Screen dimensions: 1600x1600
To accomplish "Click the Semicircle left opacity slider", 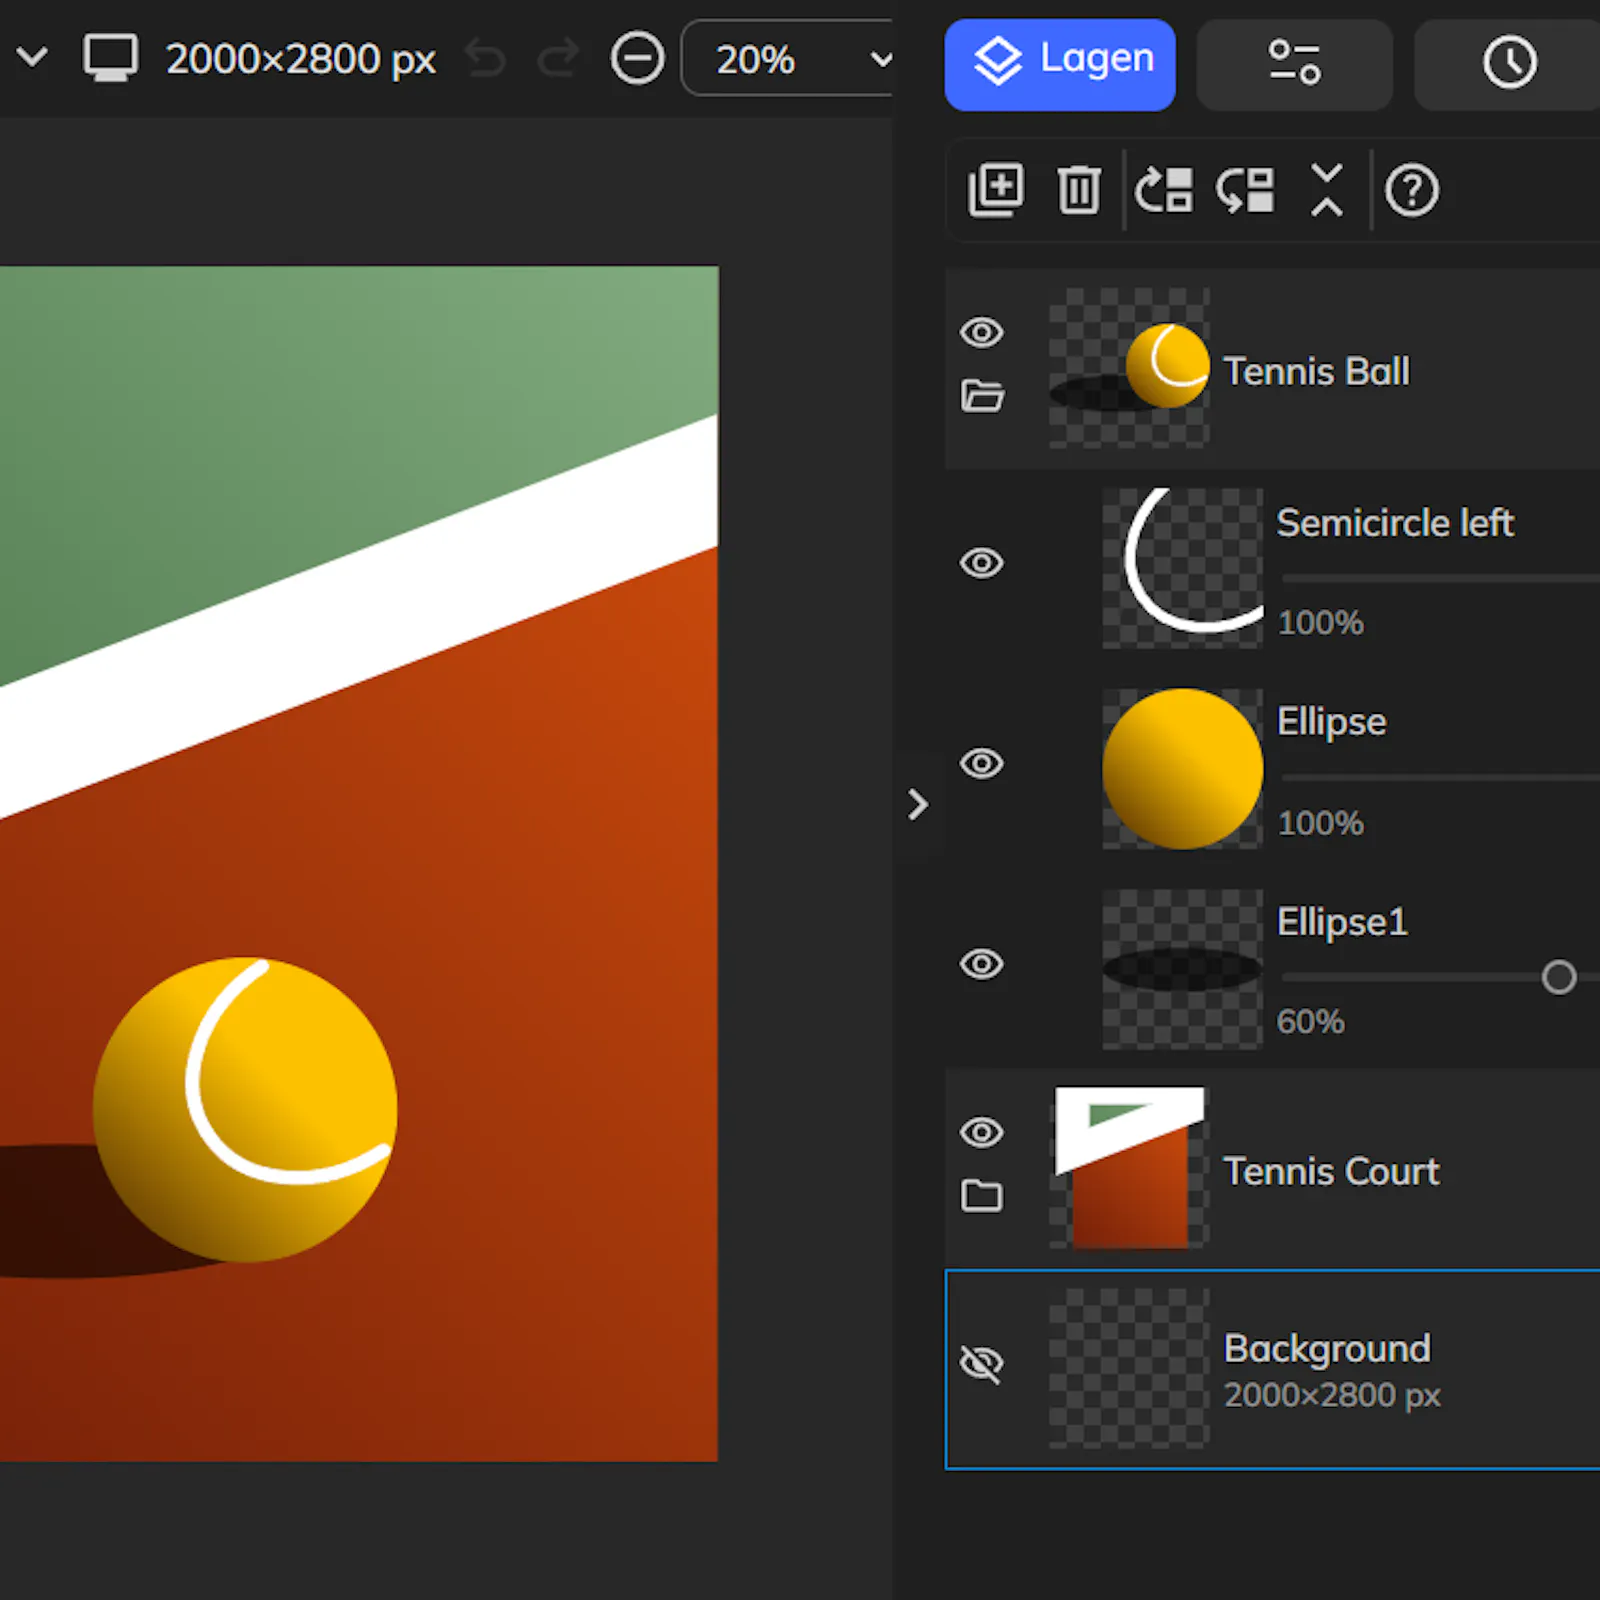I will click(1441, 578).
